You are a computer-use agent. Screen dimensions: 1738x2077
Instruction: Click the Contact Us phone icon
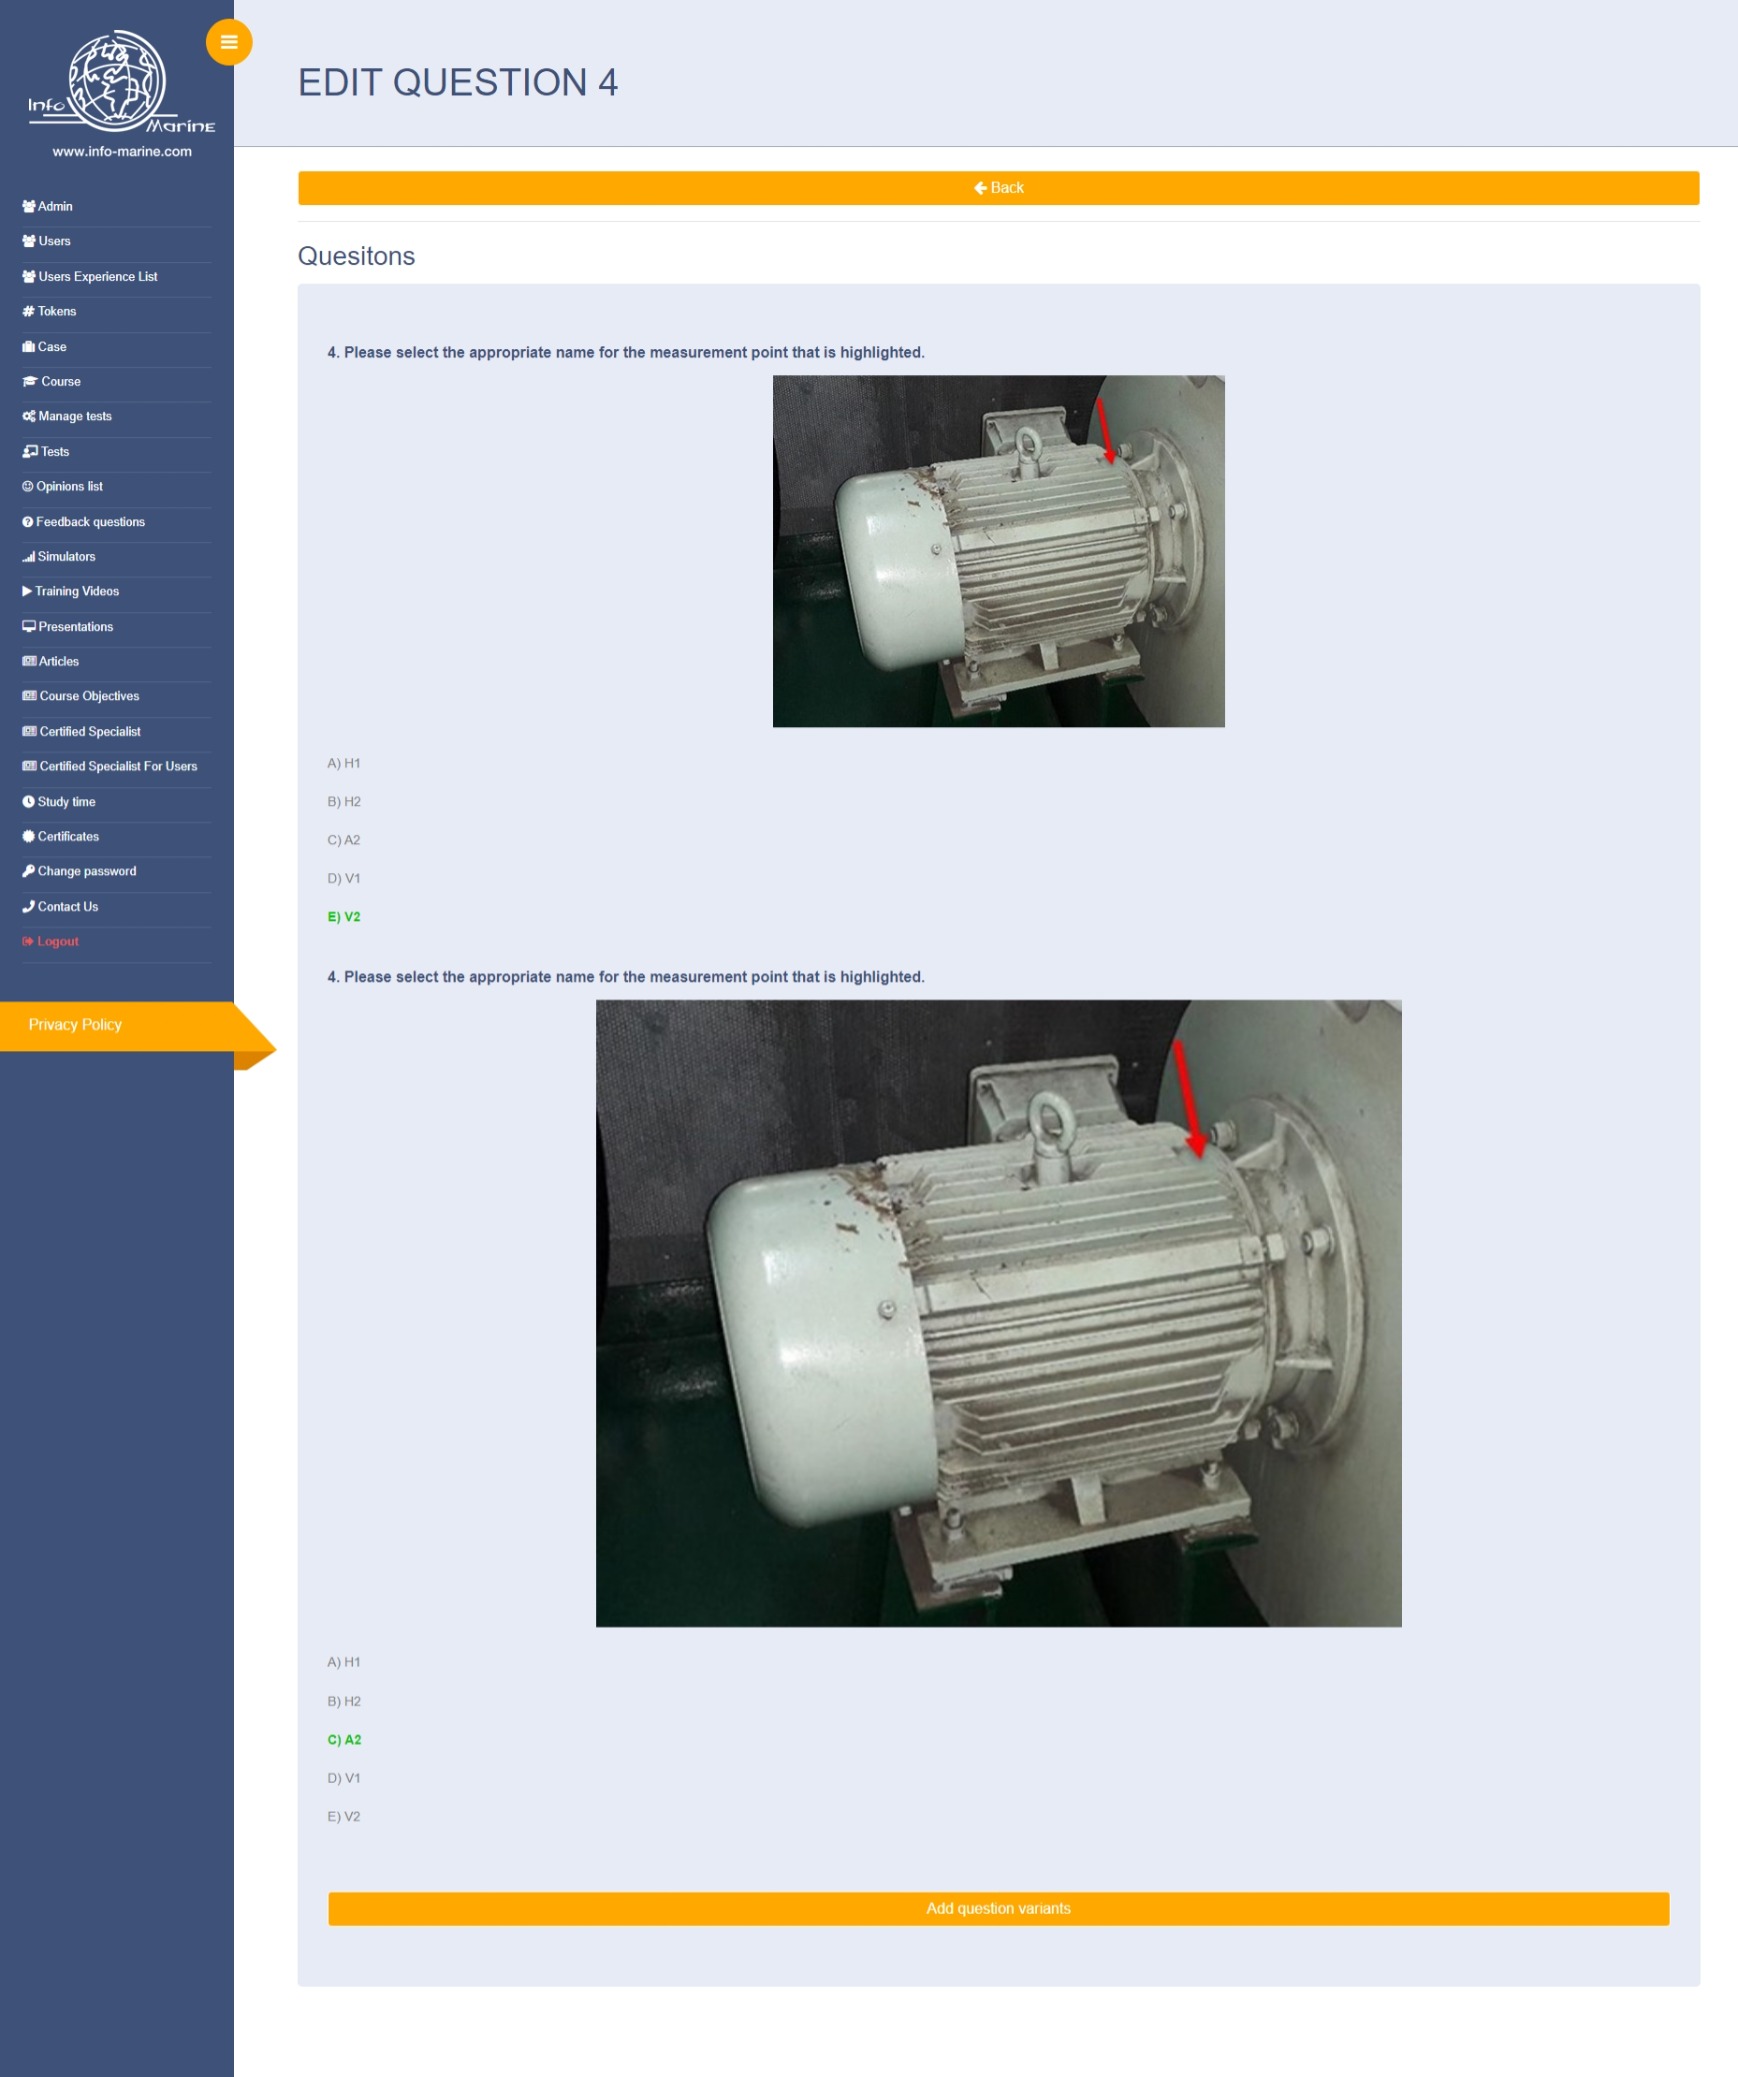[28, 906]
